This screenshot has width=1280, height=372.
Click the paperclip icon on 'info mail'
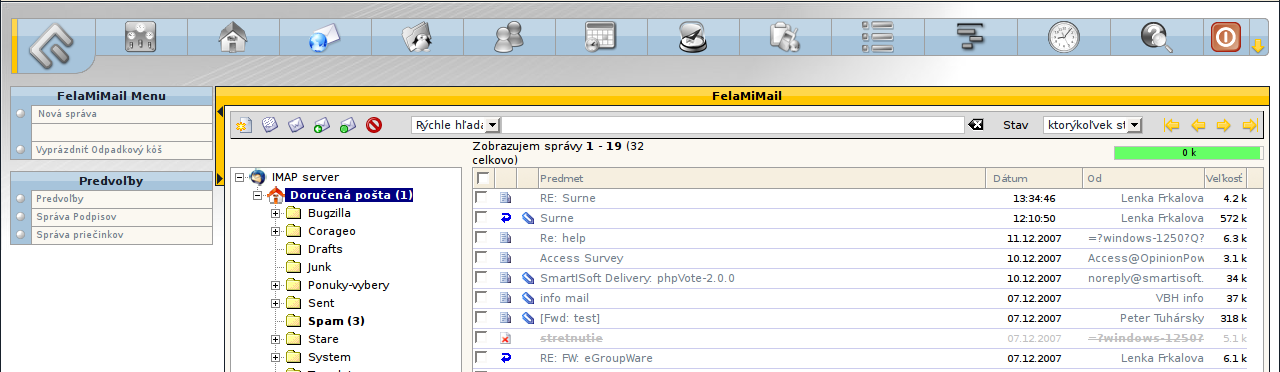coord(528,298)
